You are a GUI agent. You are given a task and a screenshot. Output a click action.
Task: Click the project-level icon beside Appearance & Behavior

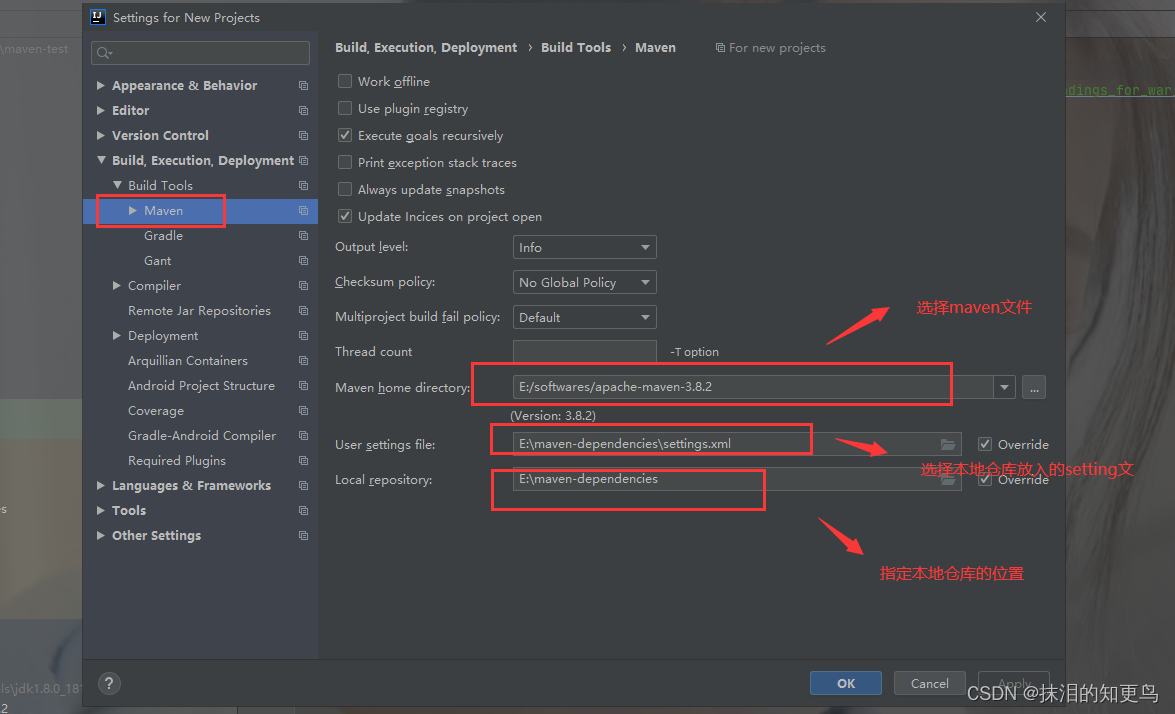pyautogui.click(x=303, y=85)
